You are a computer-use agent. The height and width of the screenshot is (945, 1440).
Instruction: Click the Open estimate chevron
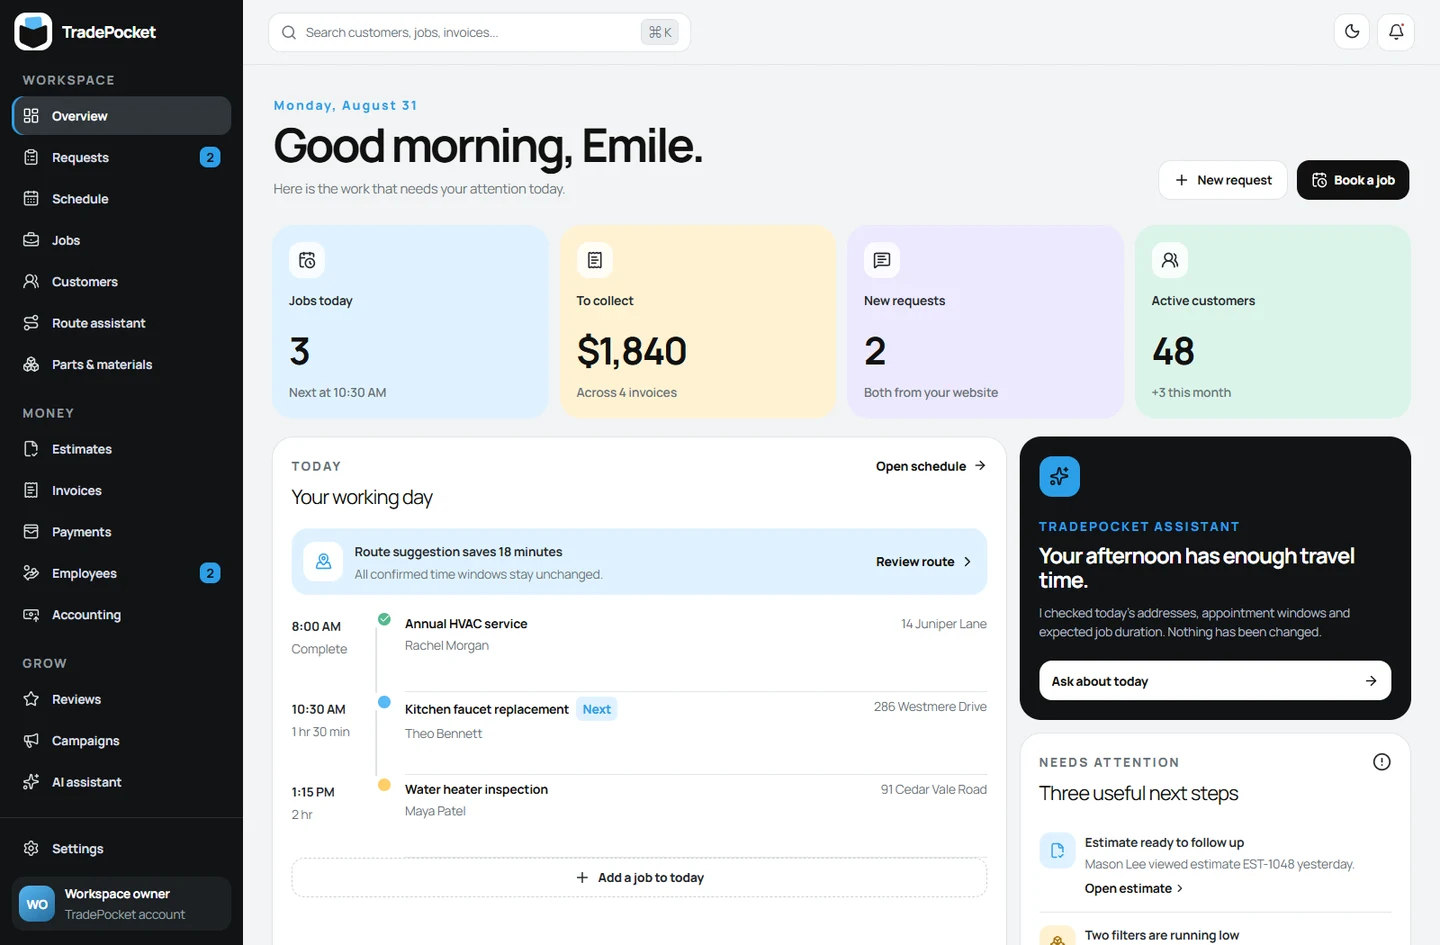click(x=1180, y=889)
